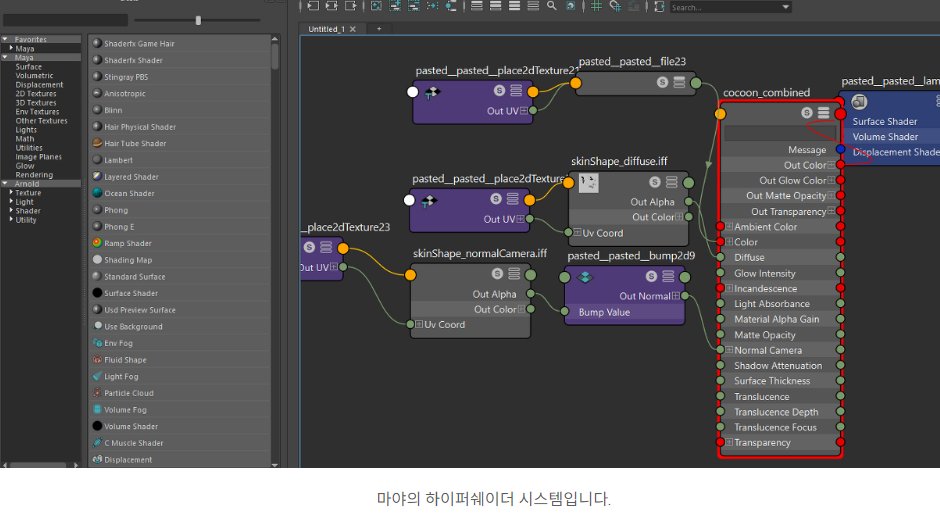The height and width of the screenshot is (517, 940).
Task: Click view mode icon on skinShape_diffuse.iff node
Action: pos(671,182)
